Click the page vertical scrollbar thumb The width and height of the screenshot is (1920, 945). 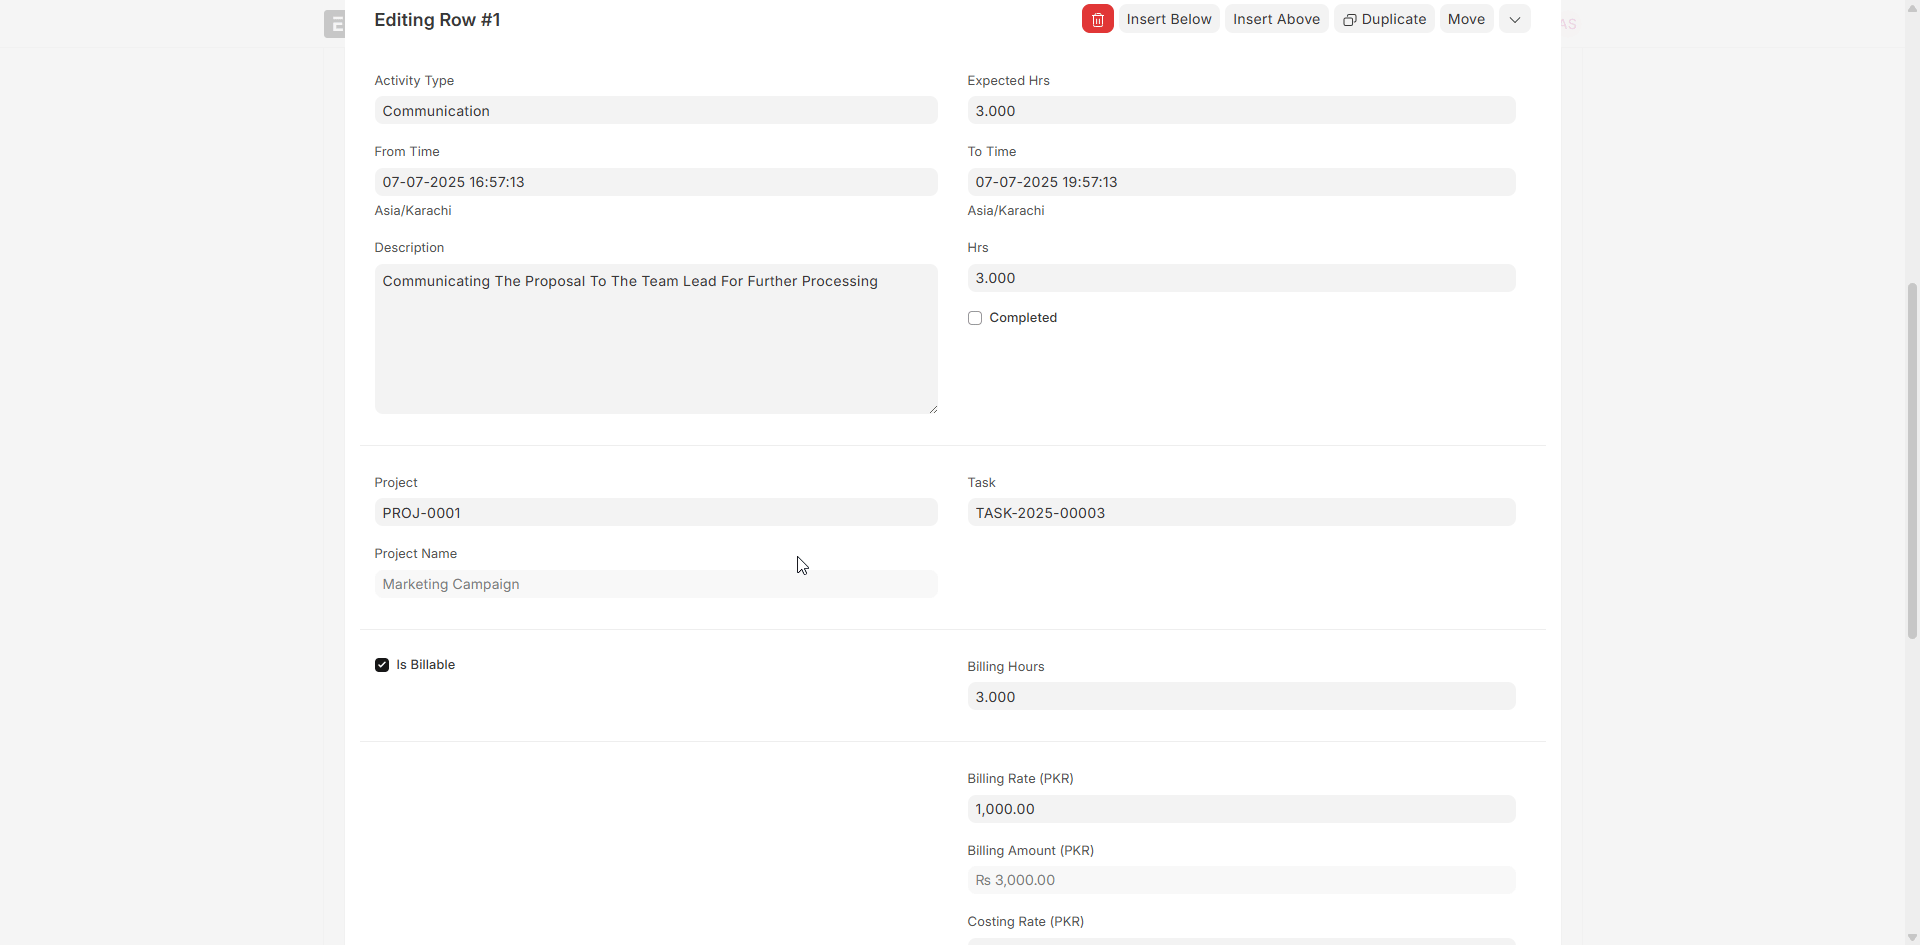(1912, 460)
